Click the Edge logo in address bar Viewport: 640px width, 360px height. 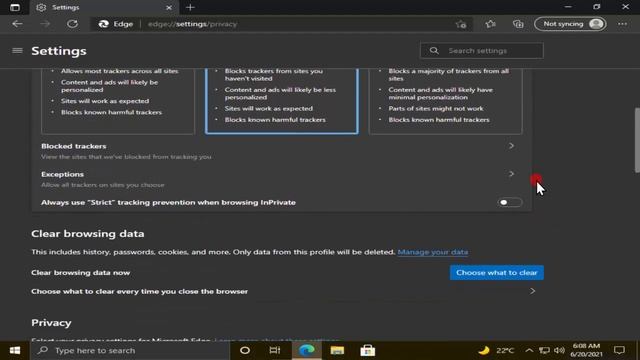point(104,24)
